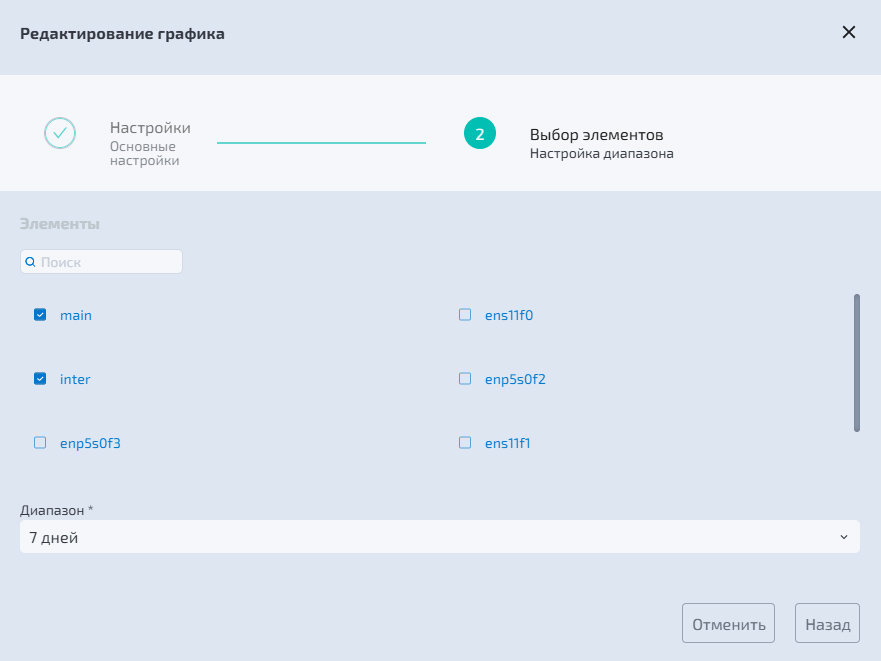Check the ens11f1 checkbox

465,443
